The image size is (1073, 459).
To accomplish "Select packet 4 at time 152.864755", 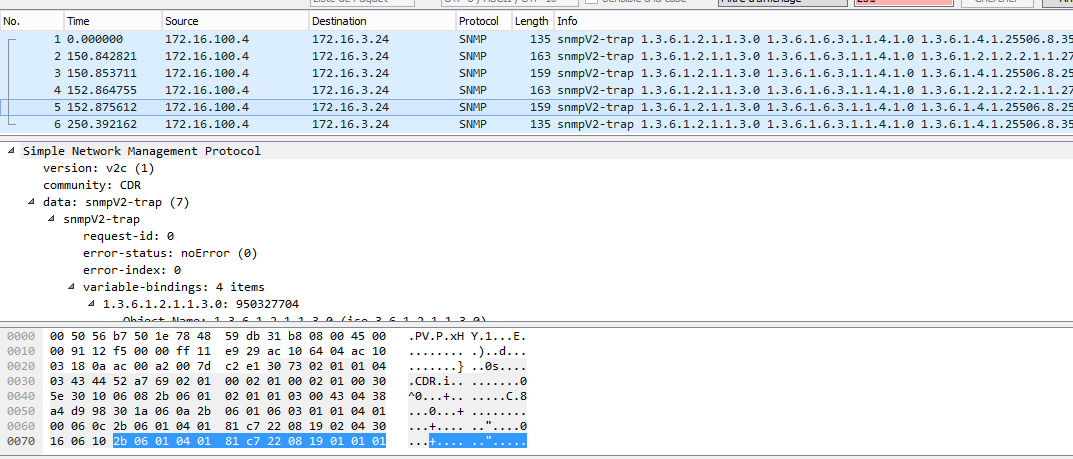I will click(x=536, y=90).
